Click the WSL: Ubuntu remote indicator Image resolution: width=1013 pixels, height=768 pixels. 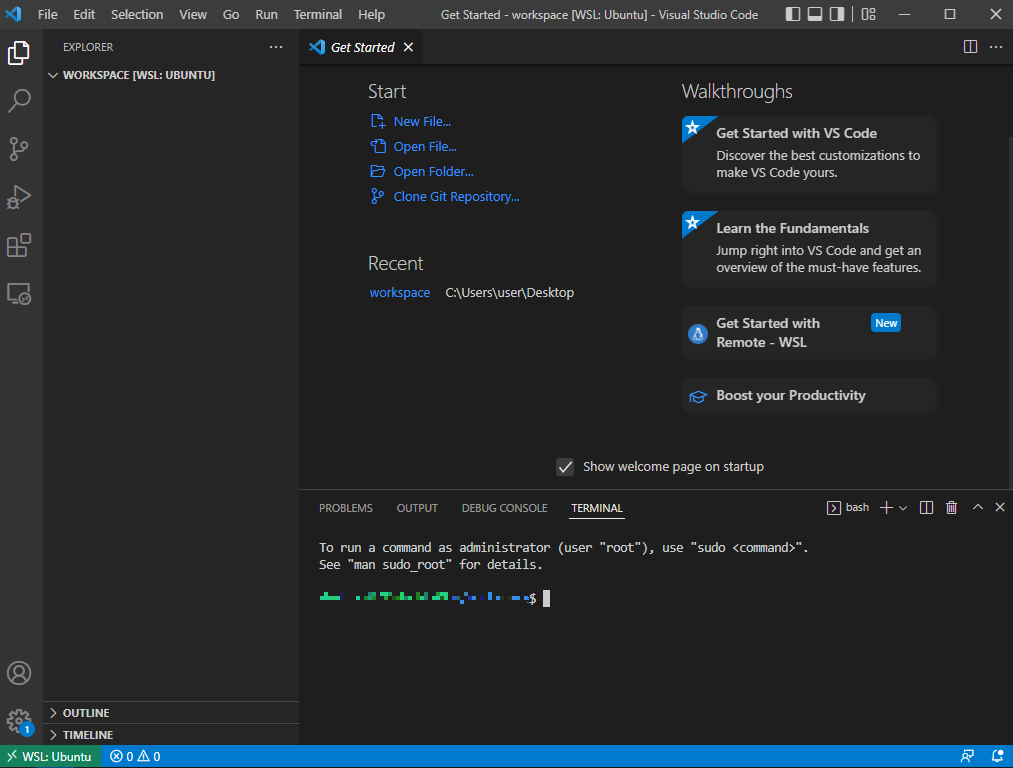50,756
